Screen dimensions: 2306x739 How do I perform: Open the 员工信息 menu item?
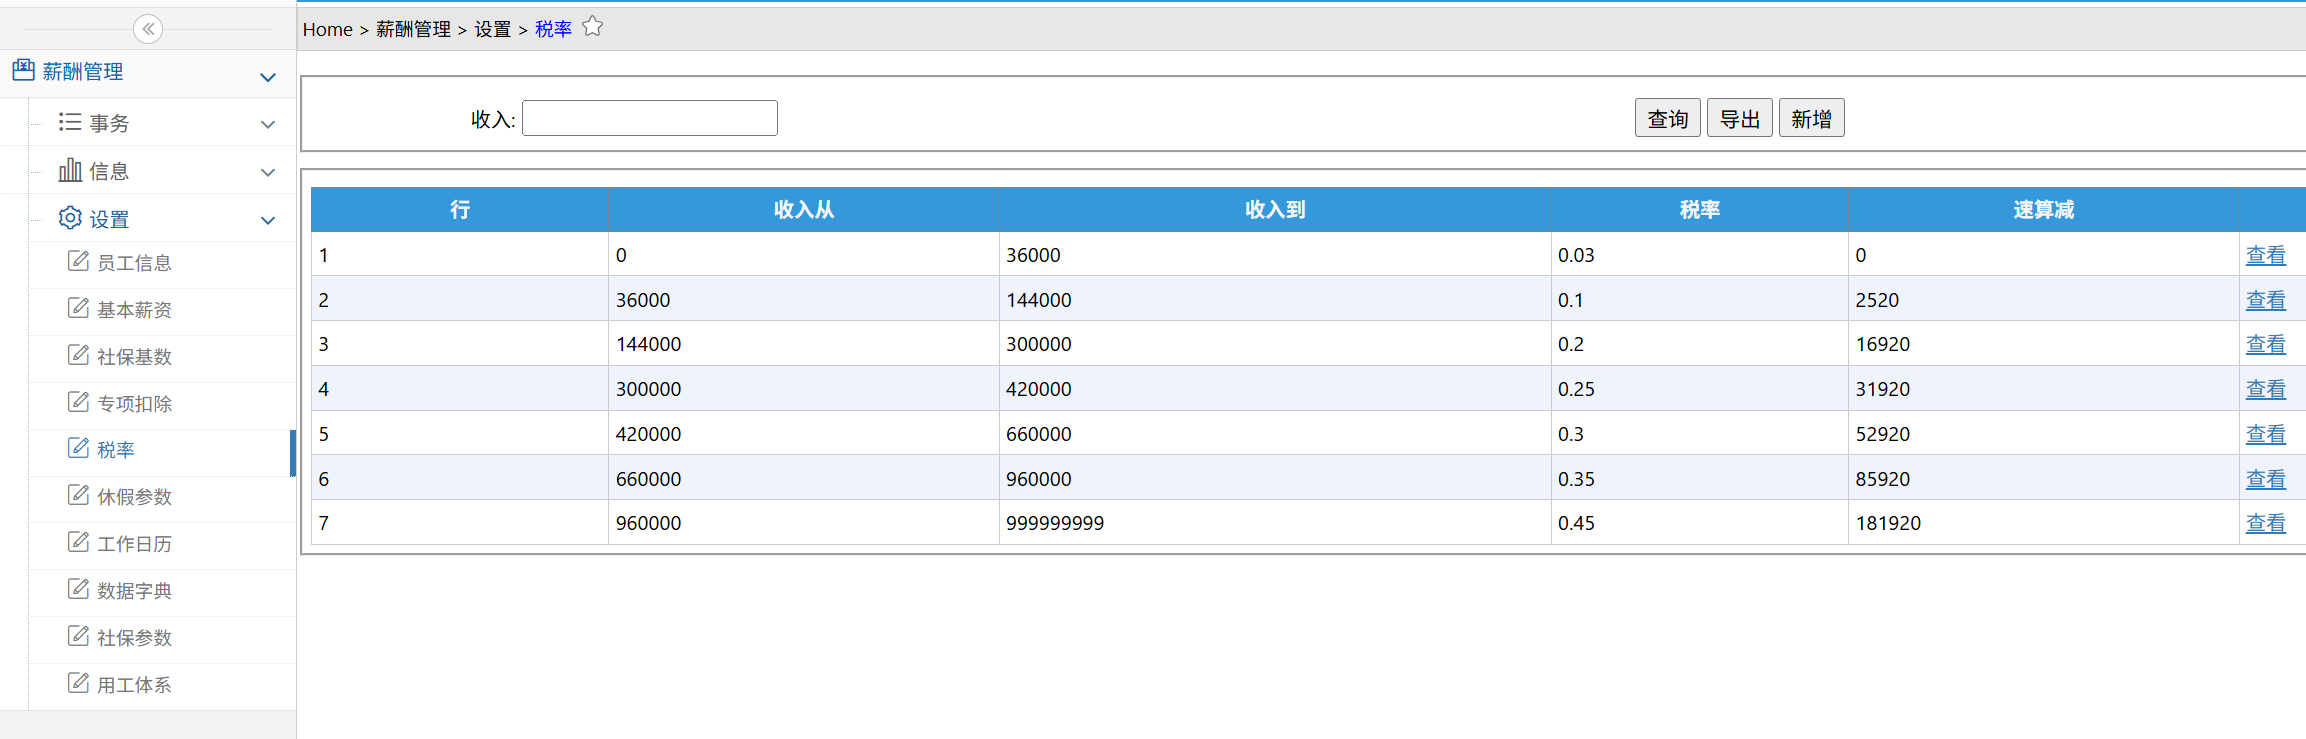click(x=134, y=263)
